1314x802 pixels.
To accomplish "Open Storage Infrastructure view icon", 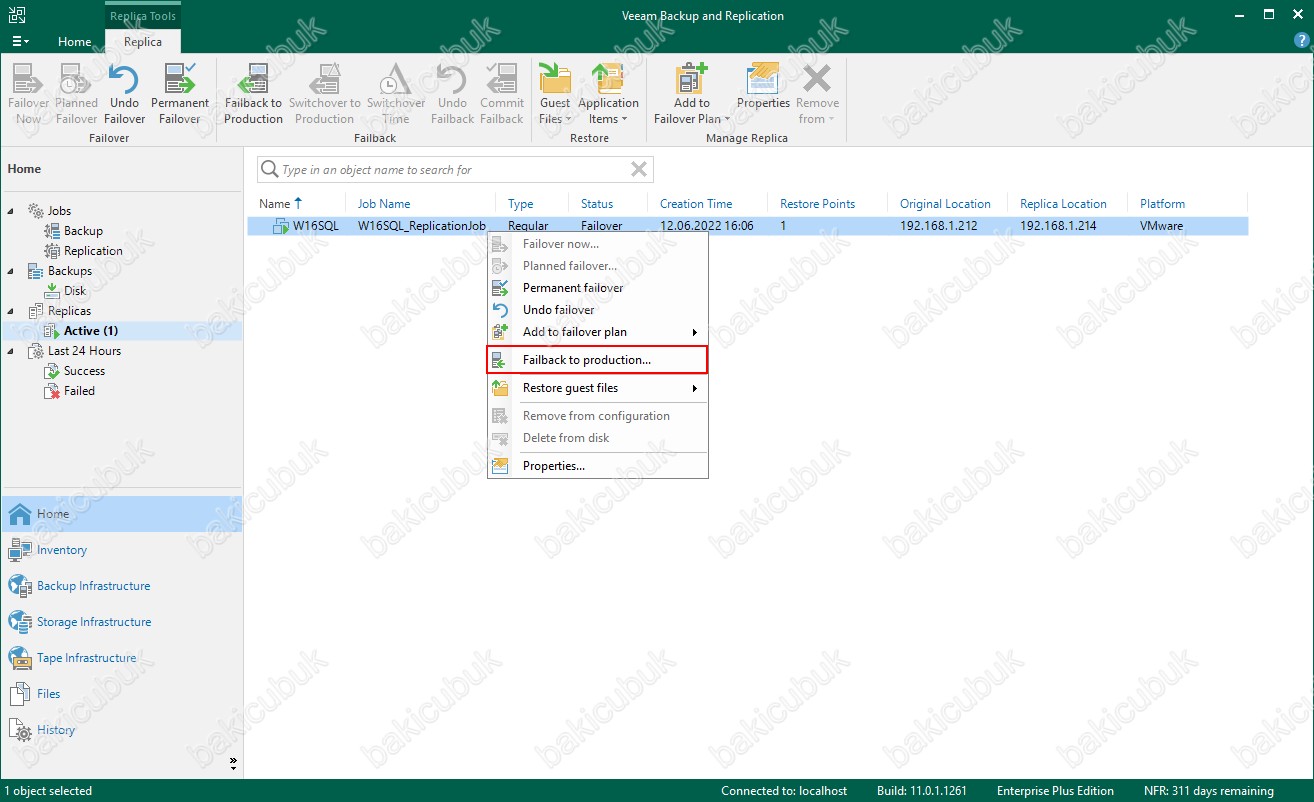I will pos(20,622).
